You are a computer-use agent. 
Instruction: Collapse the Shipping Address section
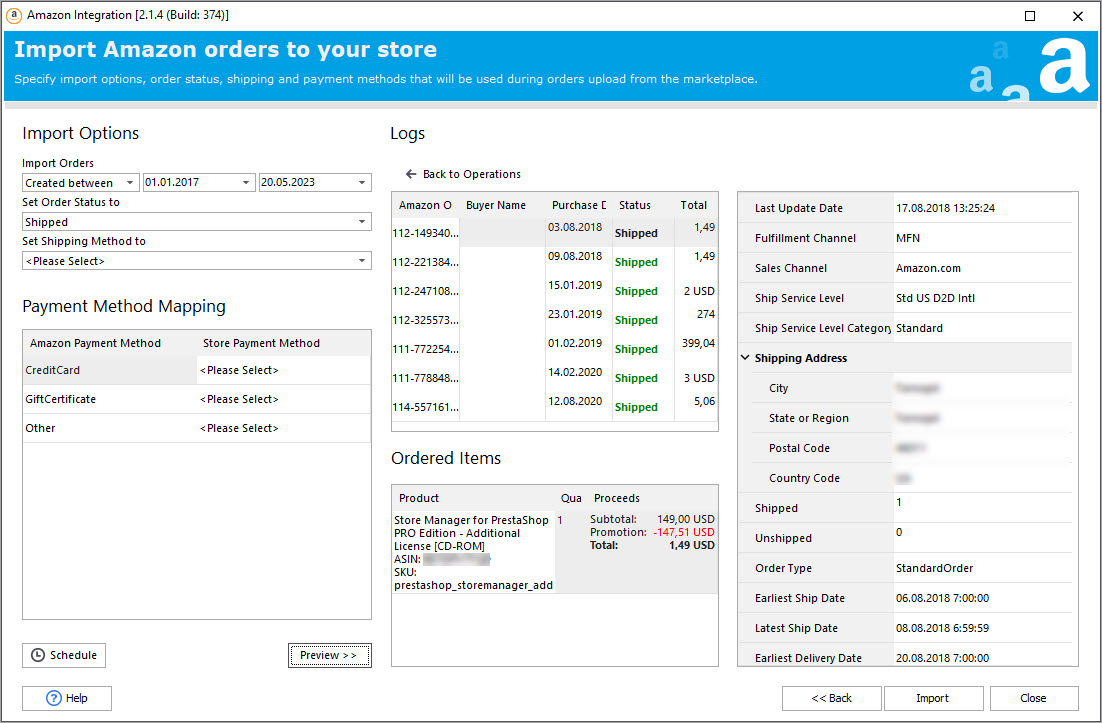(745, 358)
